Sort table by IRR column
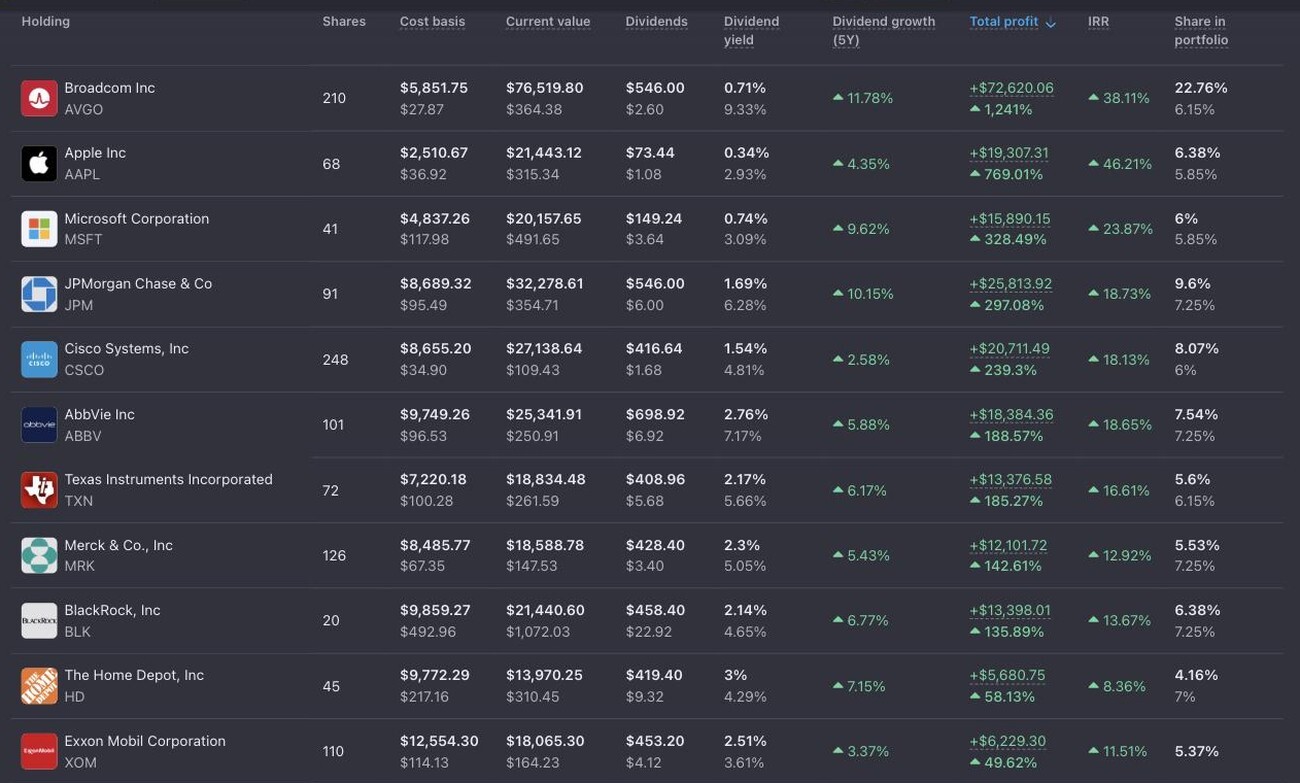The width and height of the screenshot is (1300, 783). [x=1098, y=21]
